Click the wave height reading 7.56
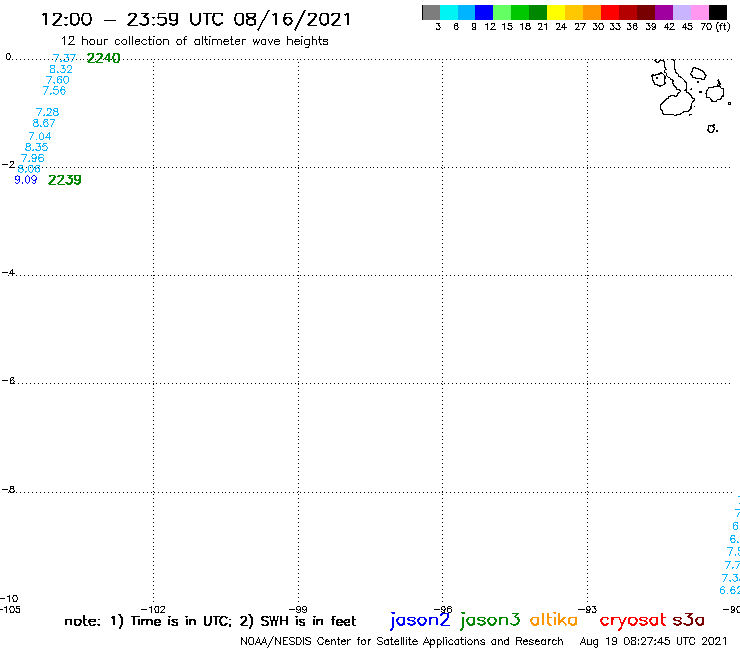Screen dimensions: 740x650 point(54,91)
